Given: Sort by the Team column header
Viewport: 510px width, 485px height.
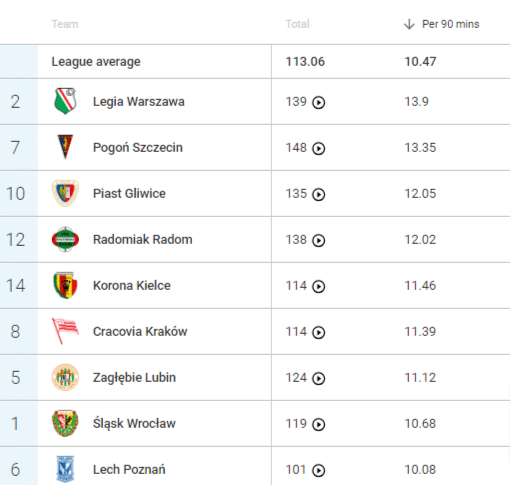Looking at the screenshot, I should (65, 24).
